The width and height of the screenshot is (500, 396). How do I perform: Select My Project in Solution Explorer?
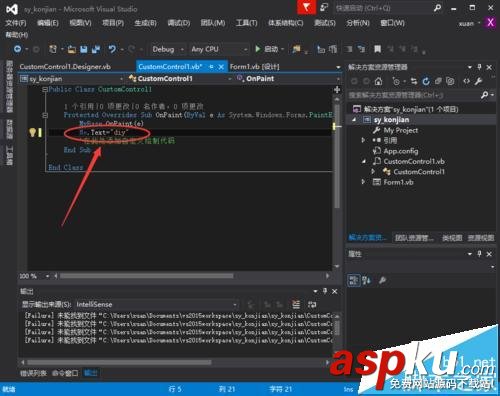click(400, 130)
